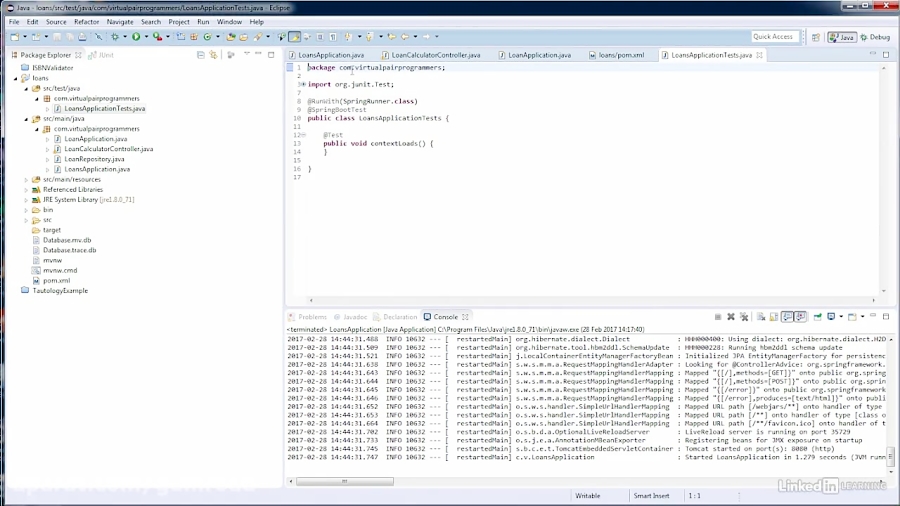
Task: Open the Refactor menu
Action: tap(86, 21)
